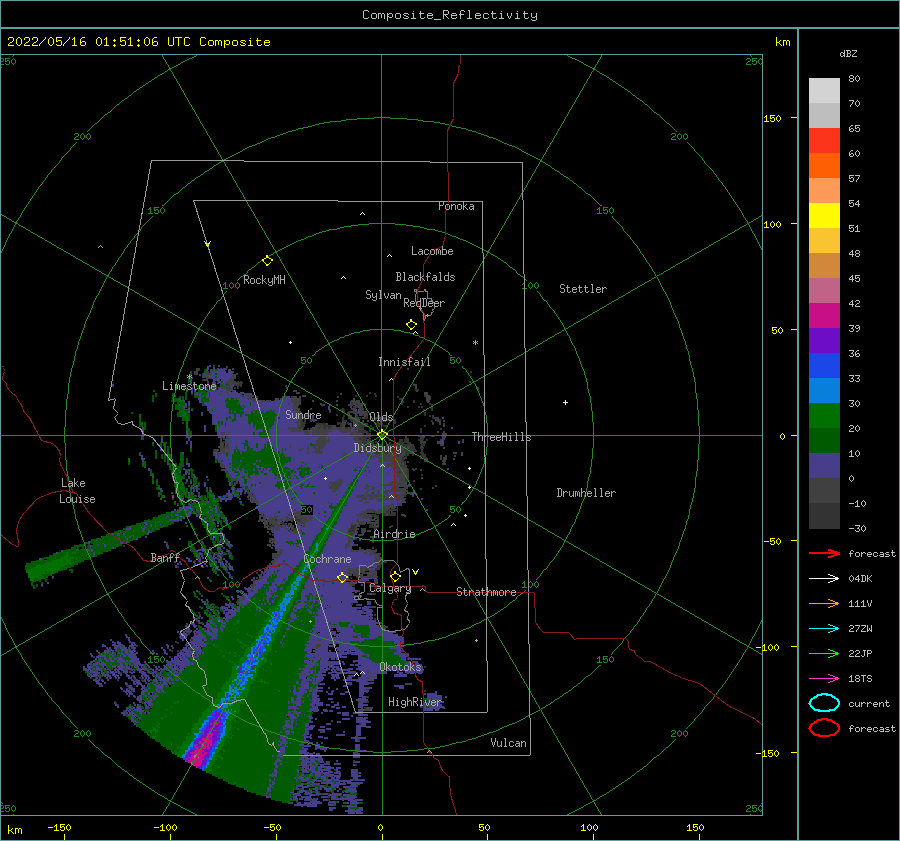Click the white plus marker east of ThreeHills
Viewport: 900px width, 841px height.
[x=565, y=402]
